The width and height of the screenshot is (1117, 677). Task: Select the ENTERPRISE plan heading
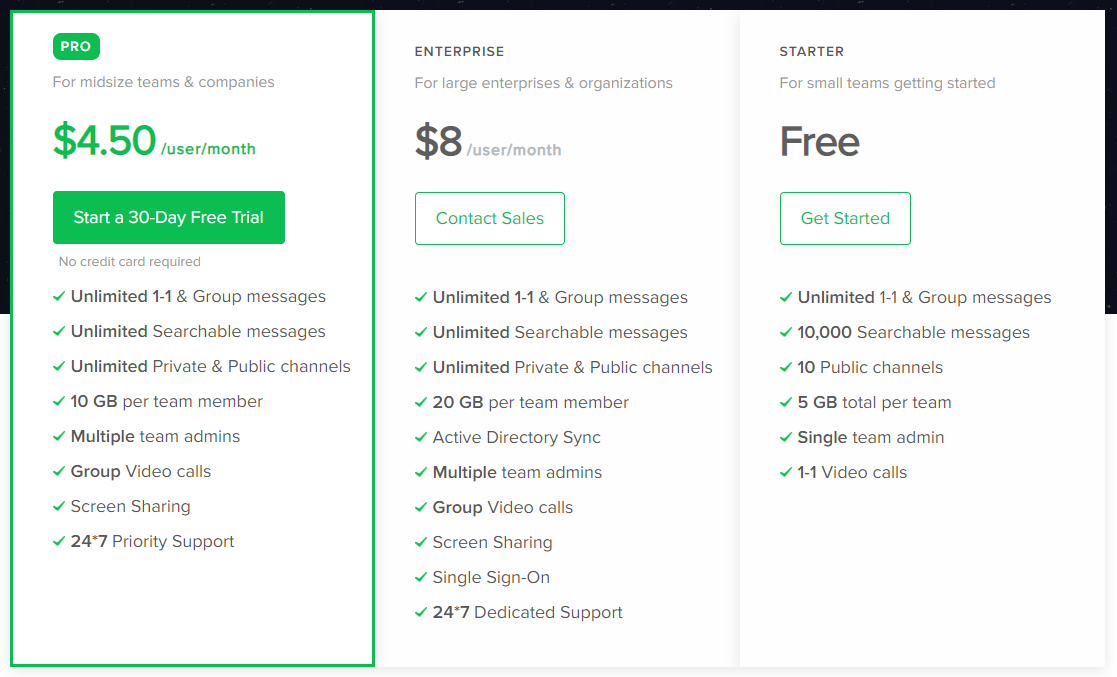coord(459,51)
